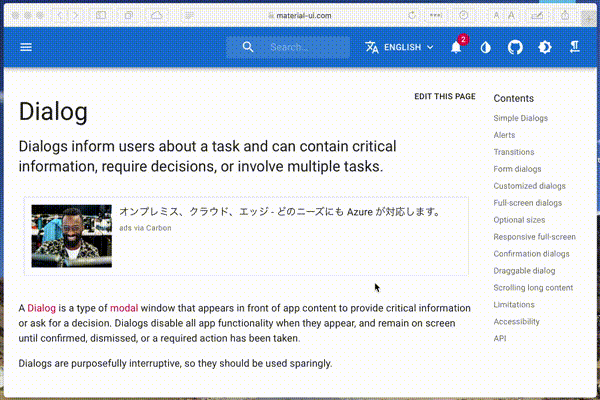Open notifications bell with 2 badge

457,47
